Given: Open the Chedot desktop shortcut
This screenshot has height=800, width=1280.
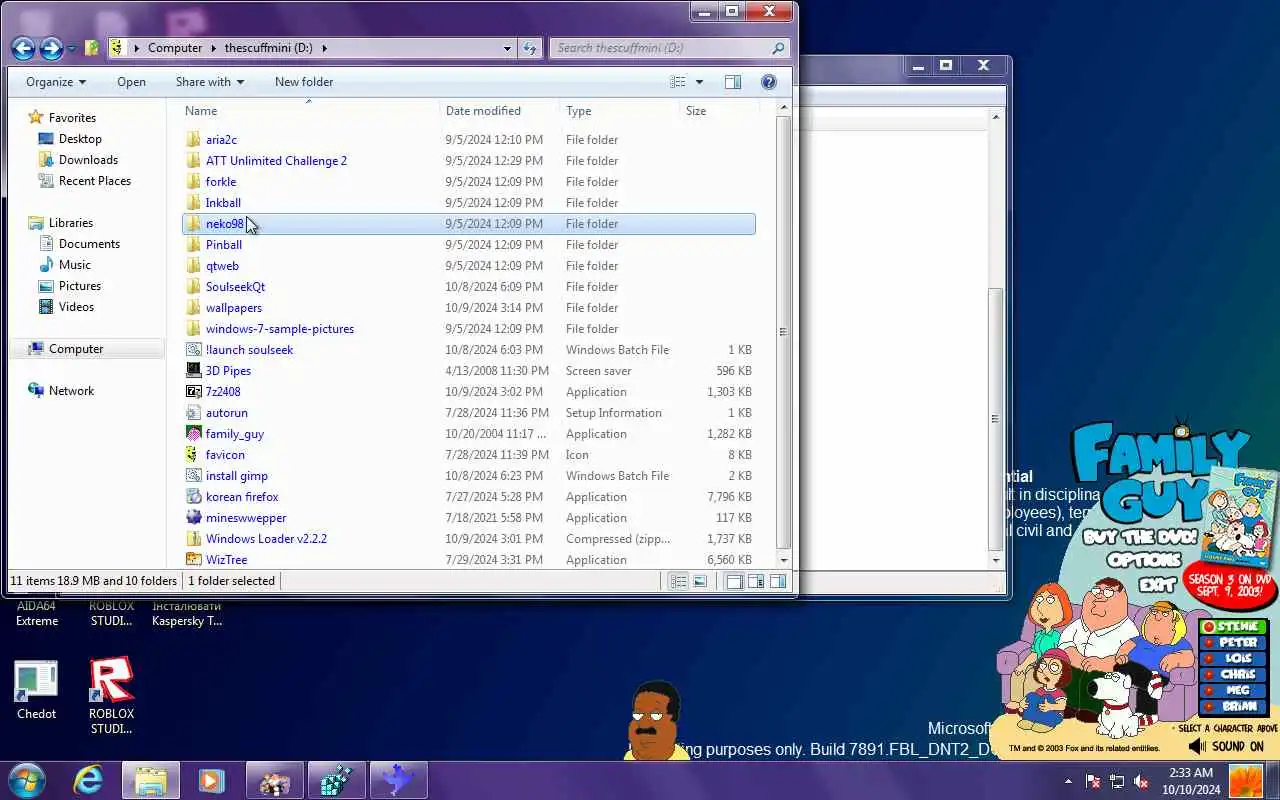Looking at the screenshot, I should (x=36, y=690).
